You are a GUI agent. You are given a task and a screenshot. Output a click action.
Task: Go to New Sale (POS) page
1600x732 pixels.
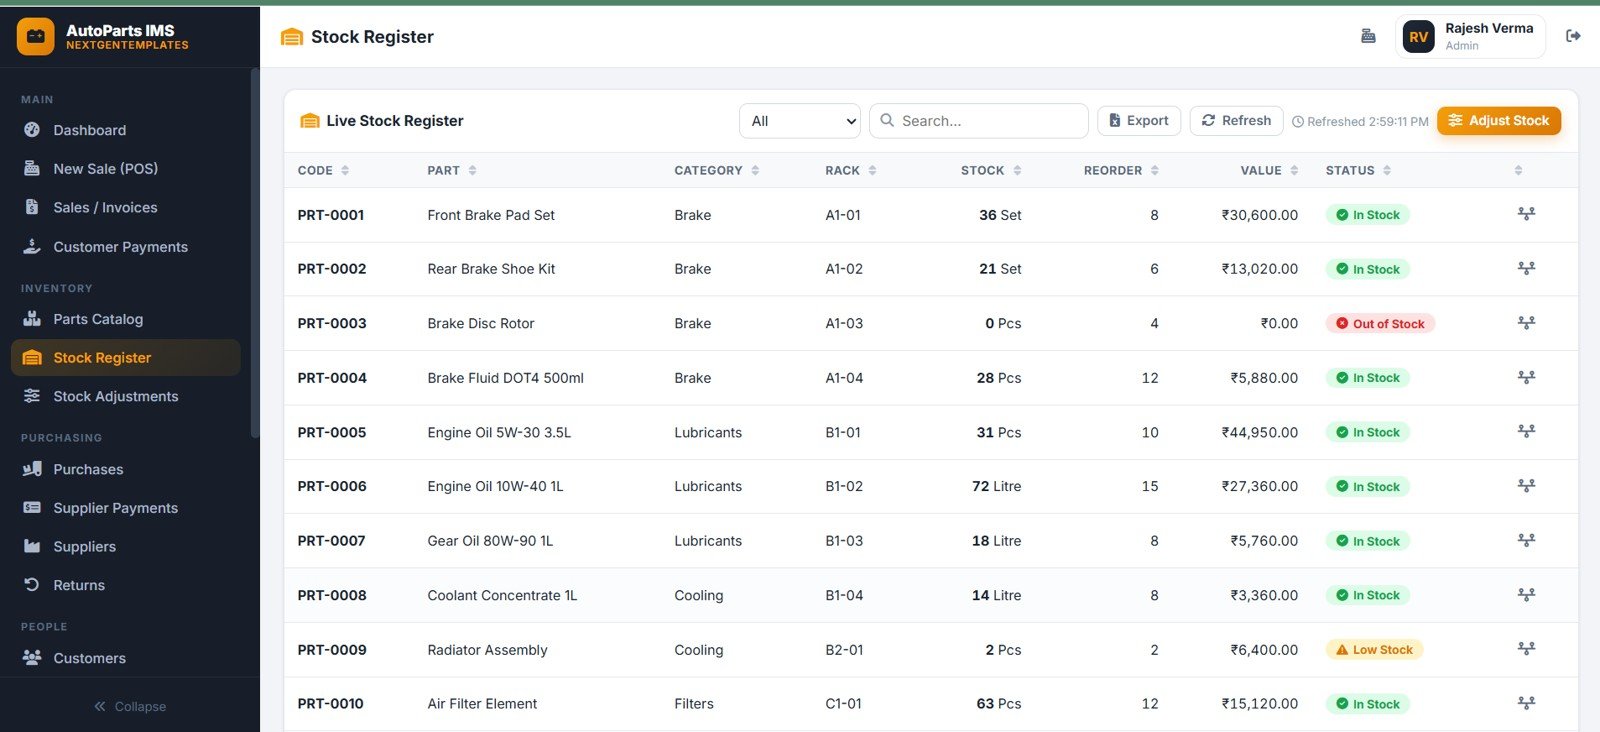click(126, 168)
